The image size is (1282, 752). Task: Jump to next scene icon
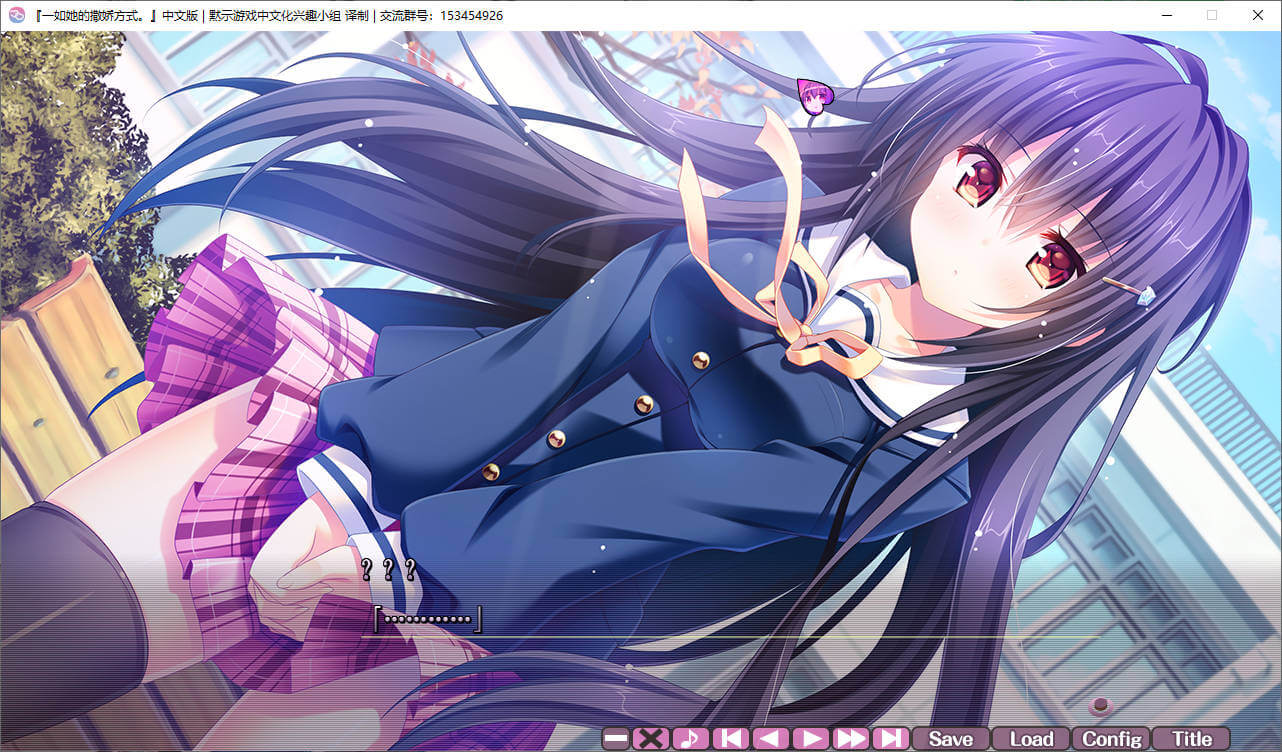pyautogui.click(x=889, y=739)
